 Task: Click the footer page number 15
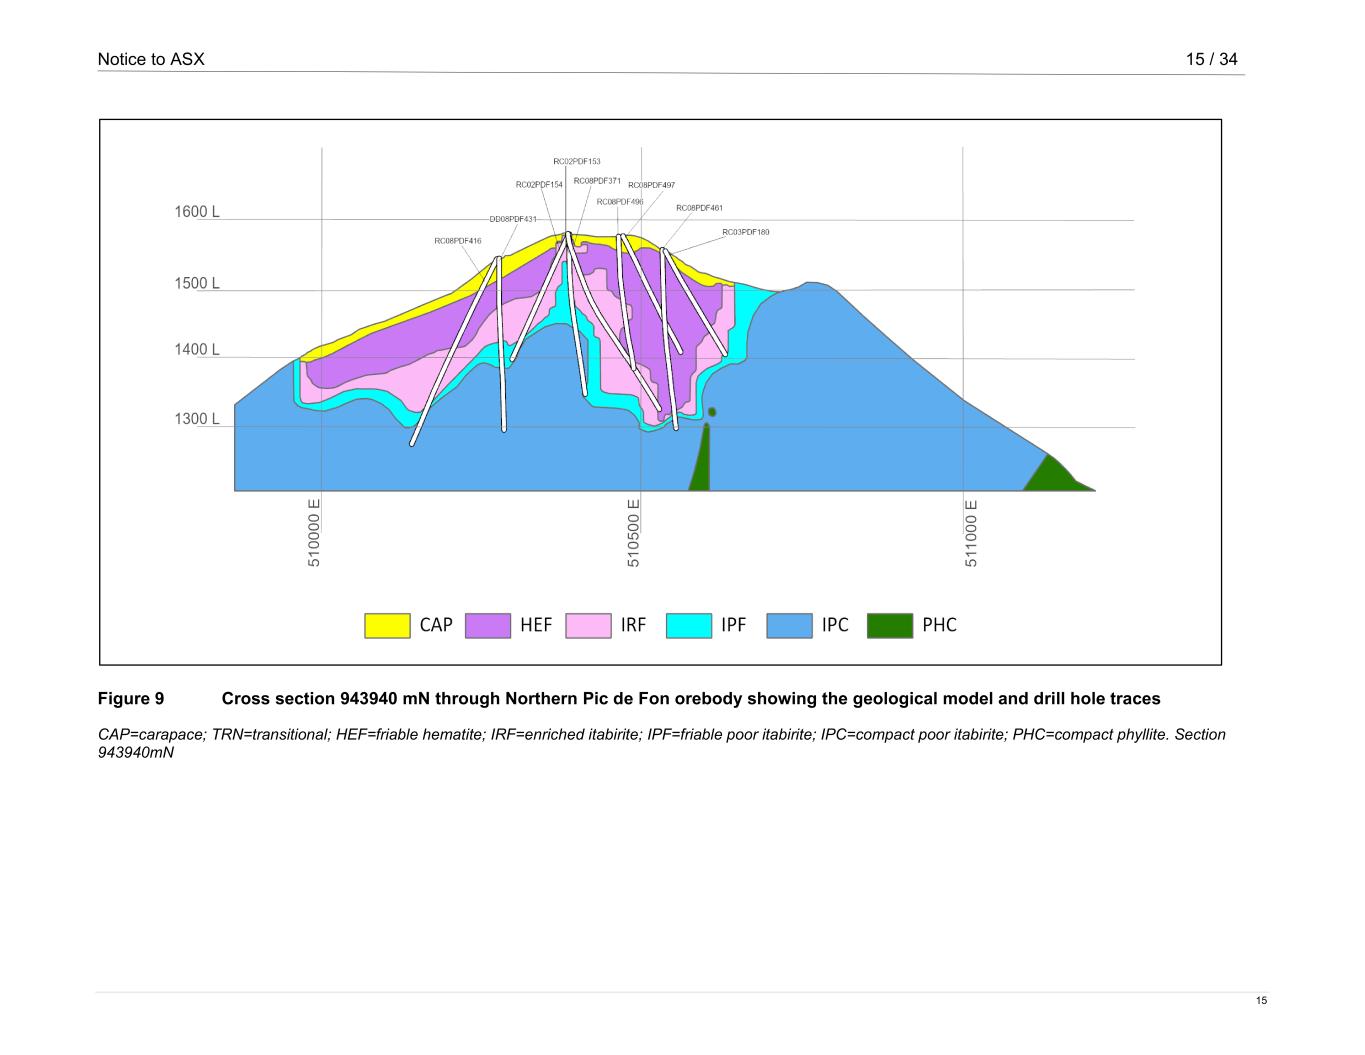pos(1261,1001)
